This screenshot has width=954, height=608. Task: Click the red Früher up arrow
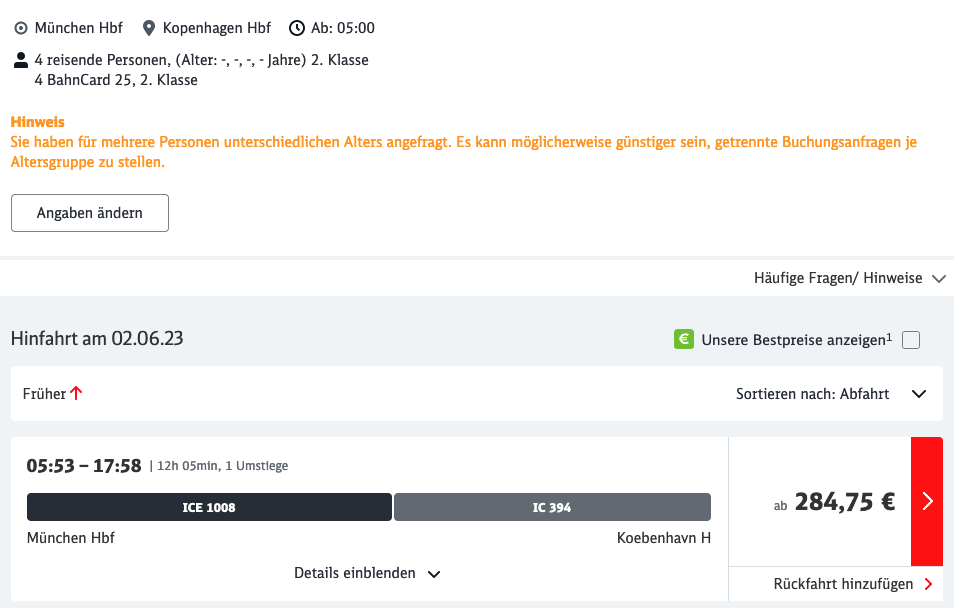point(77,394)
